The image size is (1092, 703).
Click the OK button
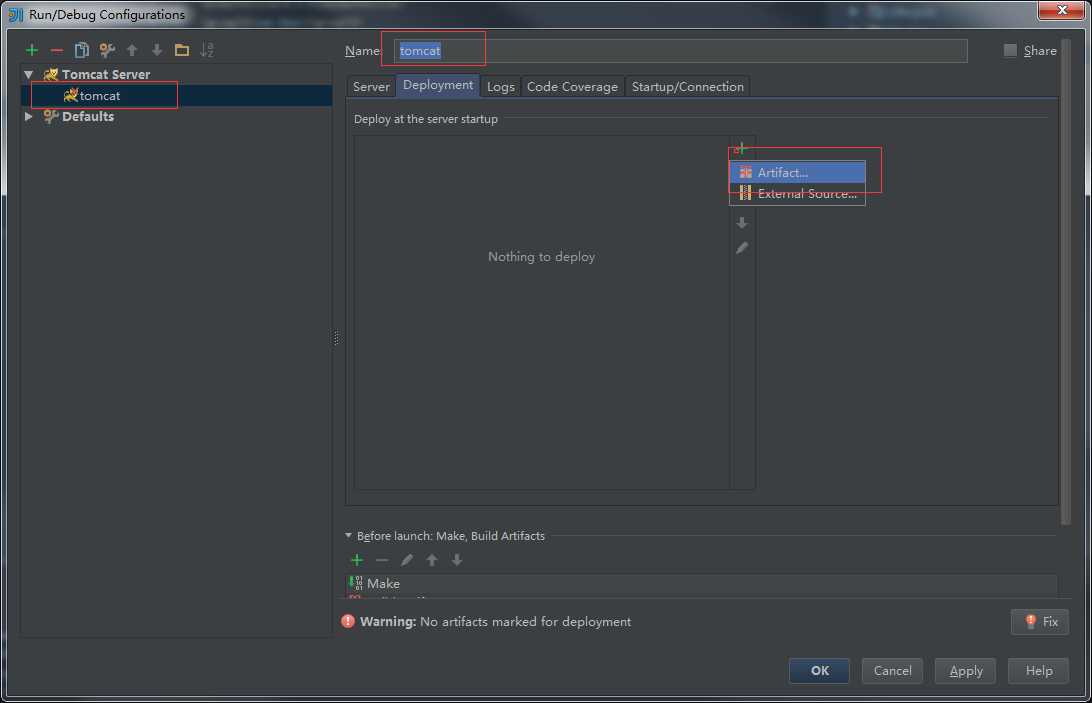(819, 670)
